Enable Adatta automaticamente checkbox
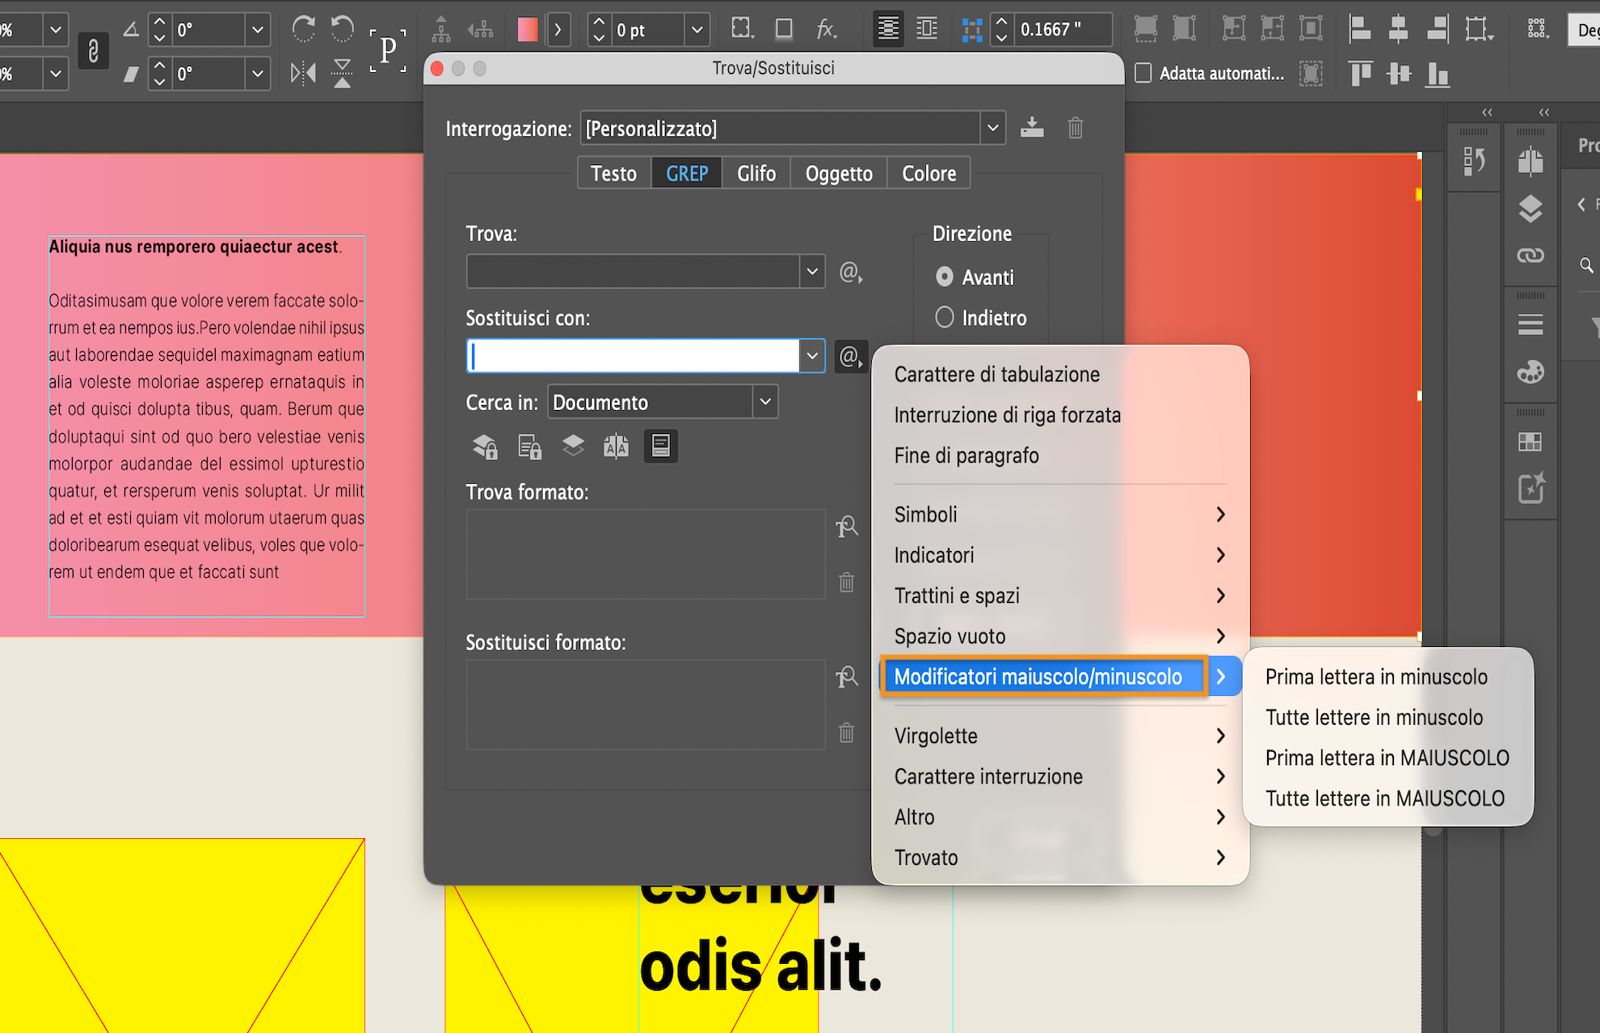Viewport: 1600px width, 1033px height. (x=1143, y=73)
